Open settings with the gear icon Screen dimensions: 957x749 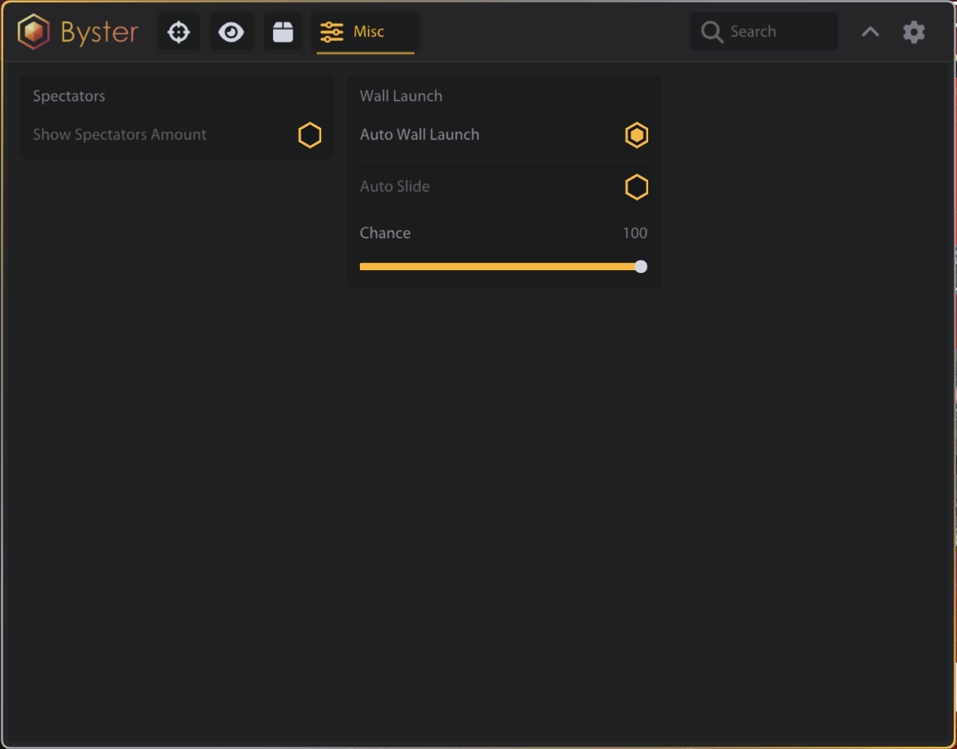(914, 32)
